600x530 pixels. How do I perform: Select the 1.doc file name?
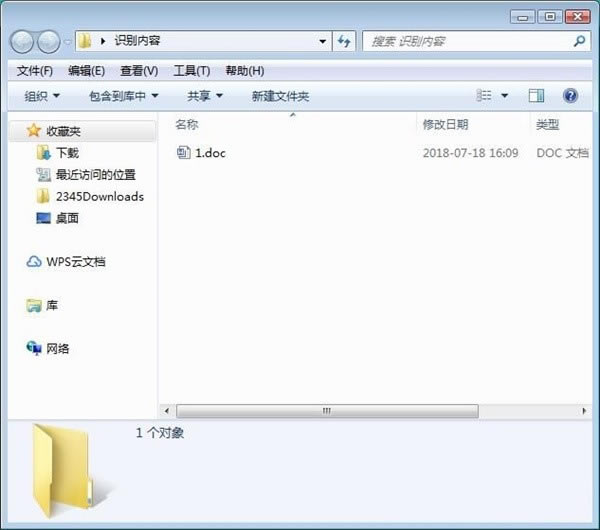[x=210, y=153]
